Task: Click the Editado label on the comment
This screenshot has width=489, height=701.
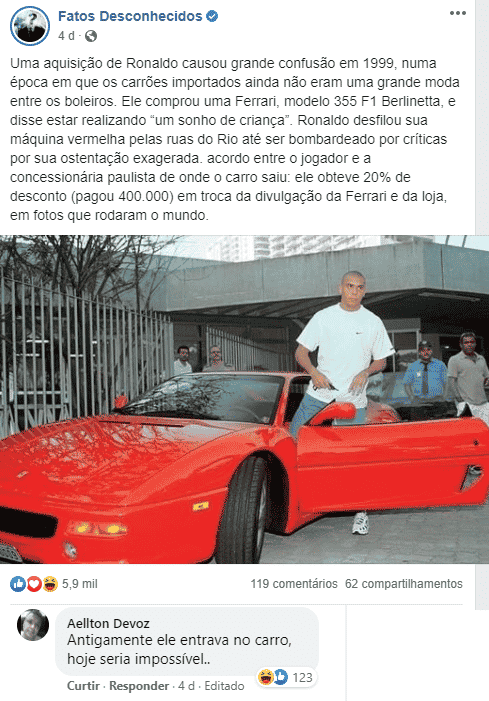Action: [x=224, y=686]
